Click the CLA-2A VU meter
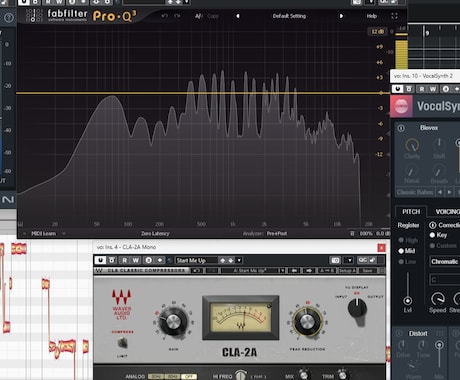Image resolution: width=460 pixels, height=380 pixels. [x=241, y=317]
